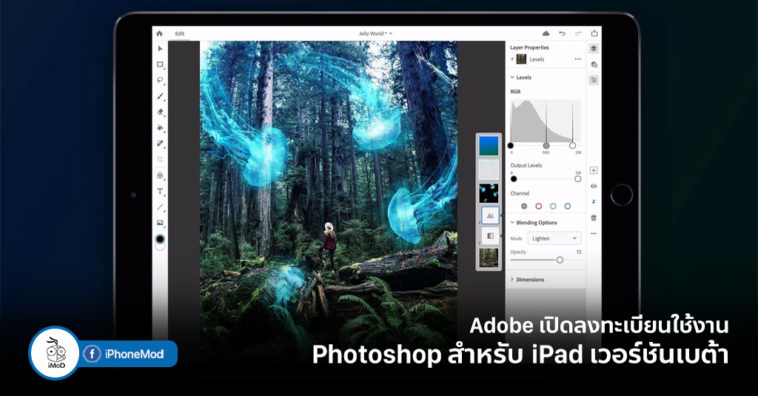Click the black Output Levels handle
The height and width of the screenshot is (396, 758).
[514, 179]
